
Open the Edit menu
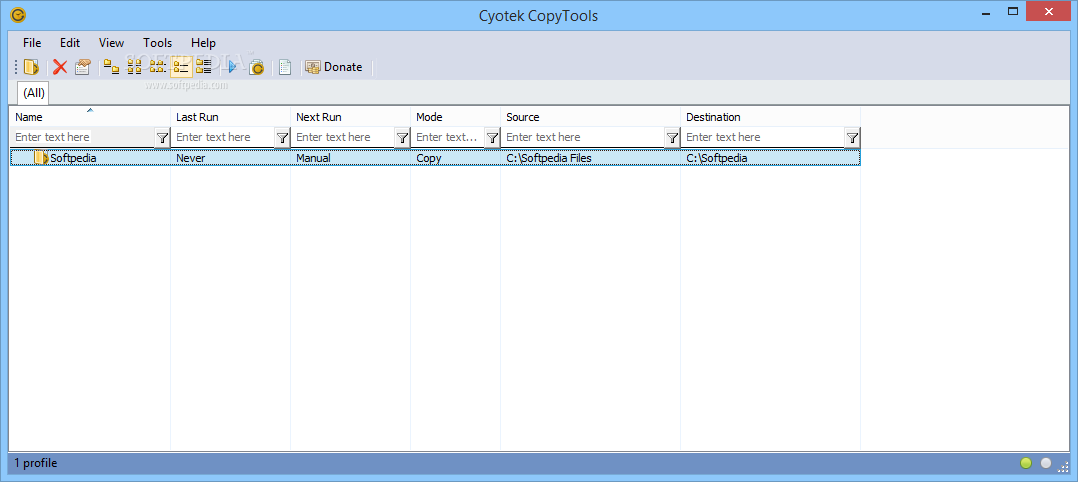point(70,43)
